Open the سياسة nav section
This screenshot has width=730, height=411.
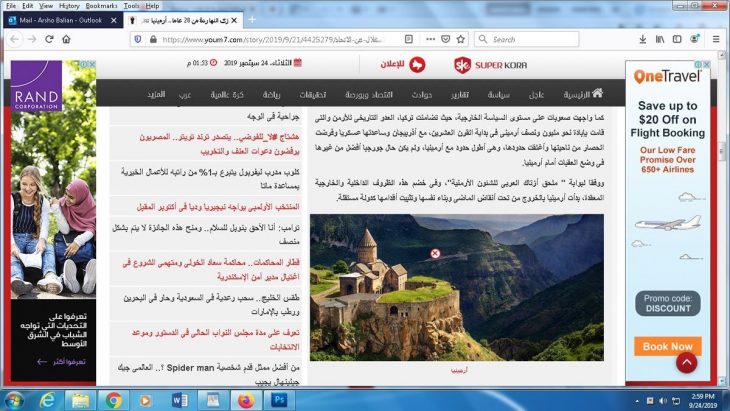(x=499, y=94)
